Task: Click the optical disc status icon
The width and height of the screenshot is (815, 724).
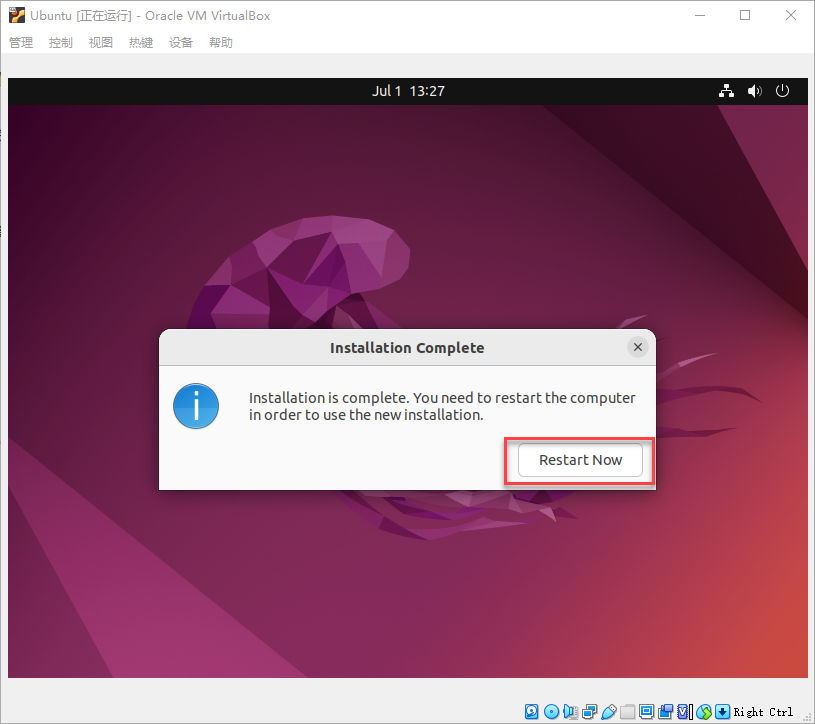Action: click(x=551, y=712)
